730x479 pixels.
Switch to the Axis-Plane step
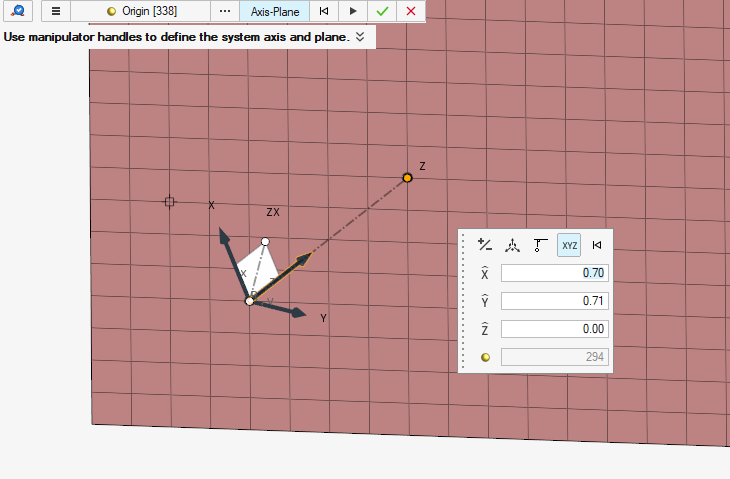click(275, 11)
